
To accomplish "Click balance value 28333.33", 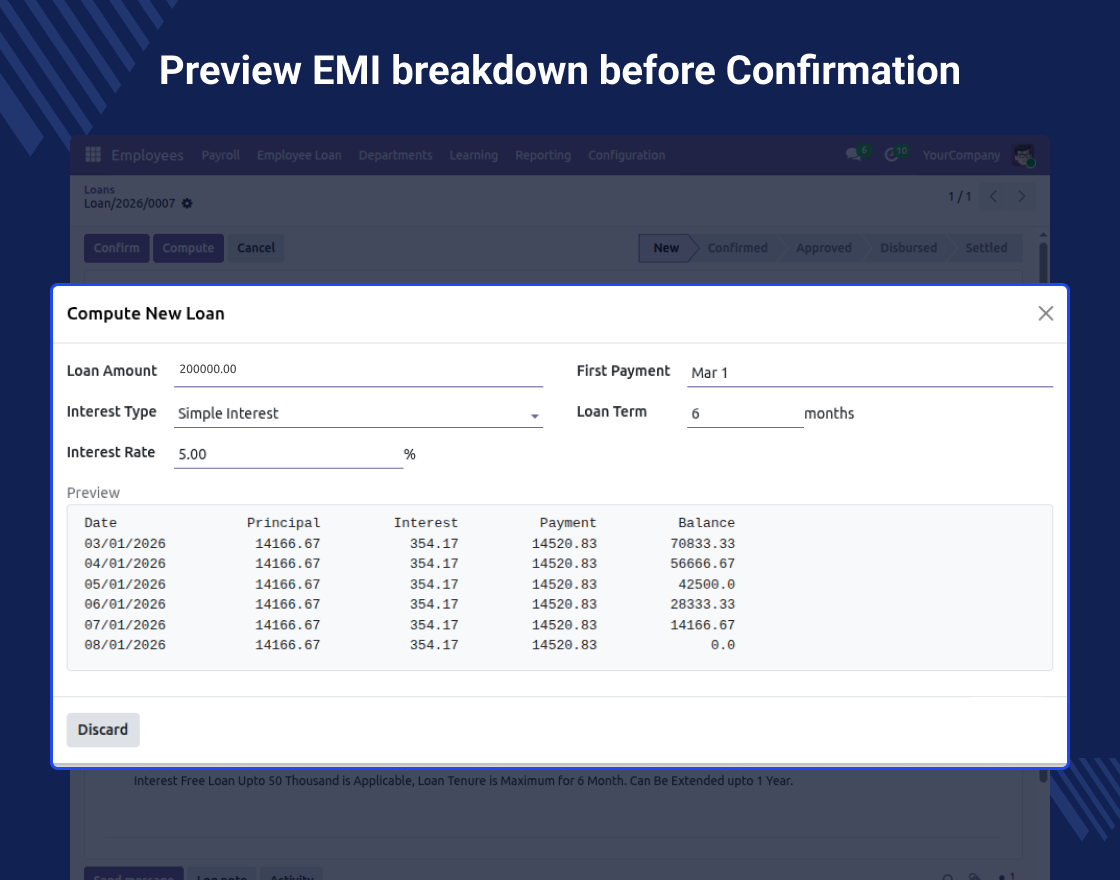I will coord(702,604).
